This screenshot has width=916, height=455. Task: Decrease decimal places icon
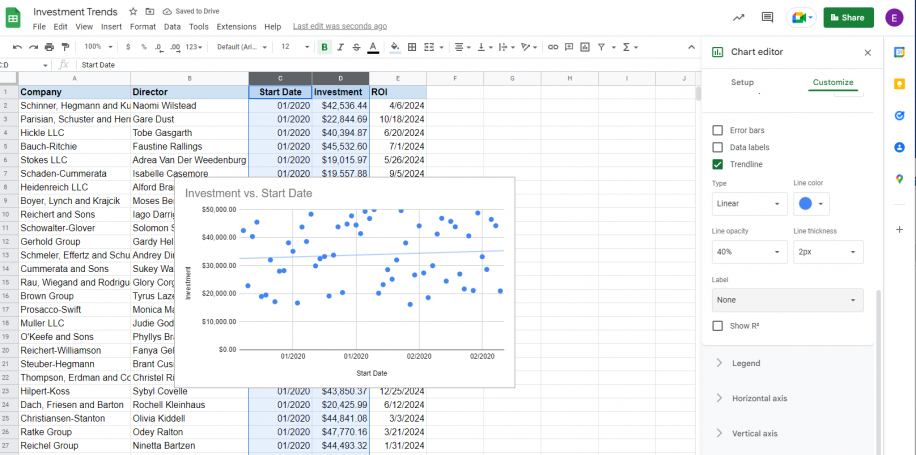pyautogui.click(x=158, y=47)
